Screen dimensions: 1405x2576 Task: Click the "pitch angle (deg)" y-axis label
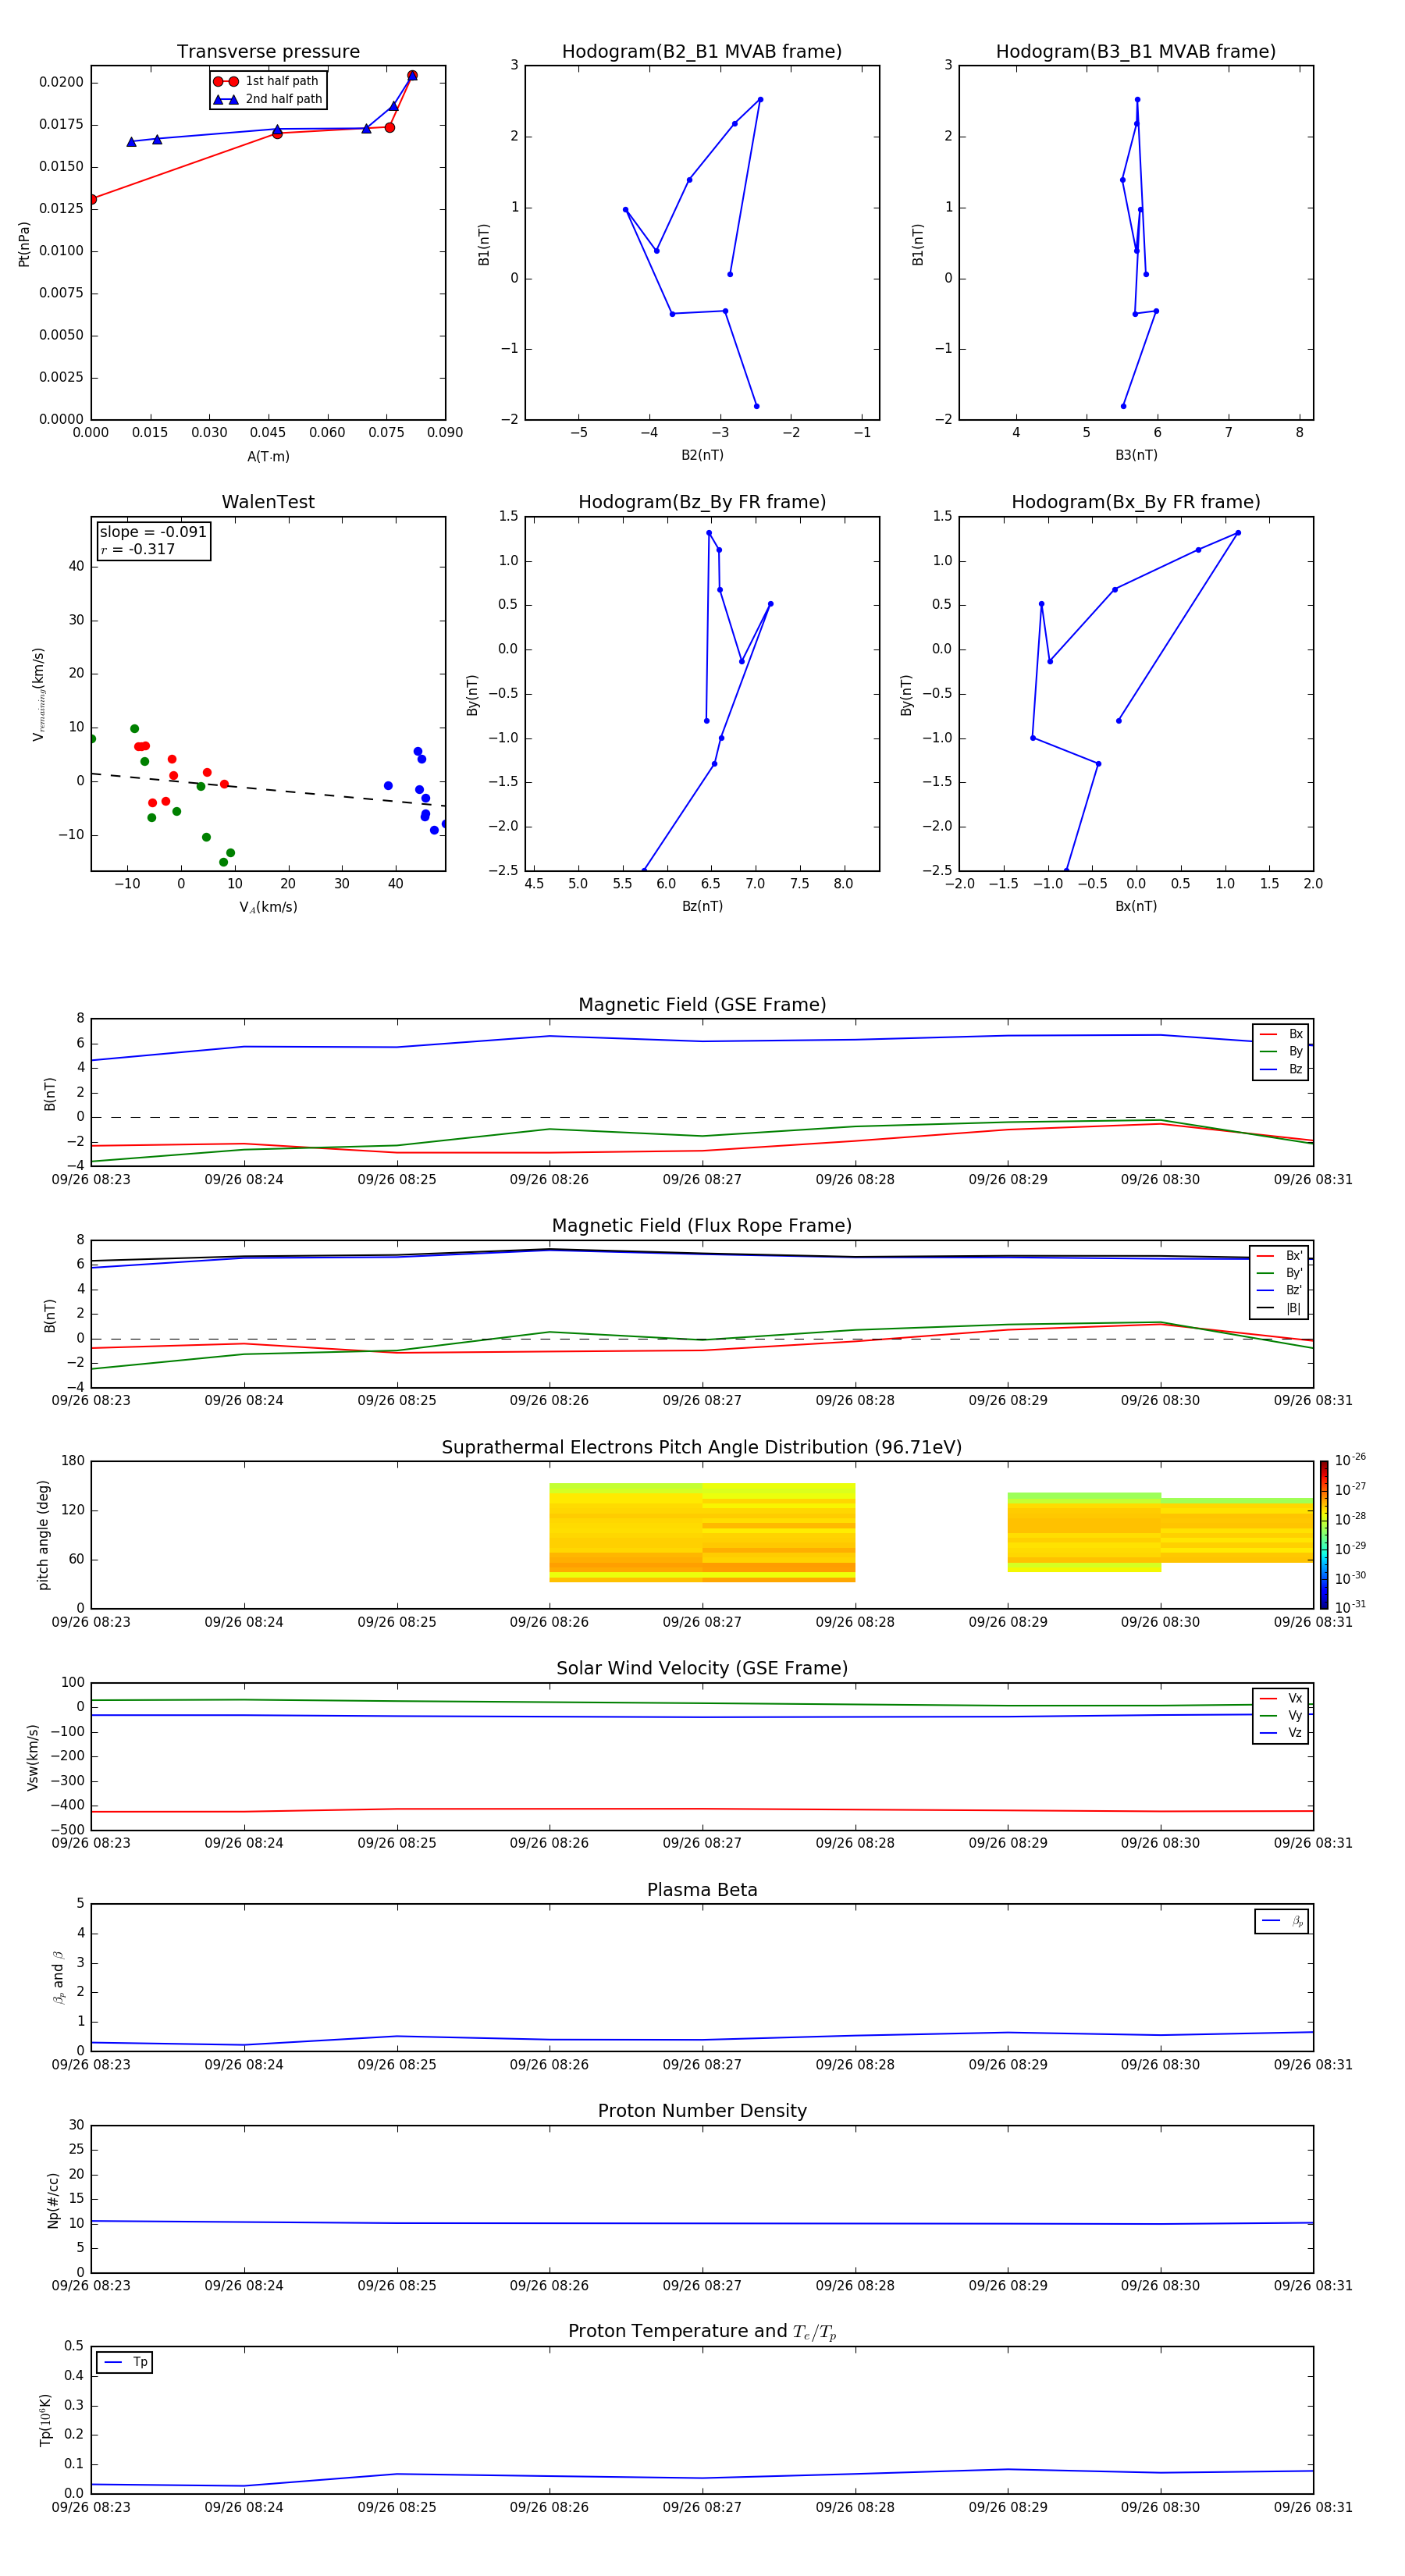[43, 1535]
